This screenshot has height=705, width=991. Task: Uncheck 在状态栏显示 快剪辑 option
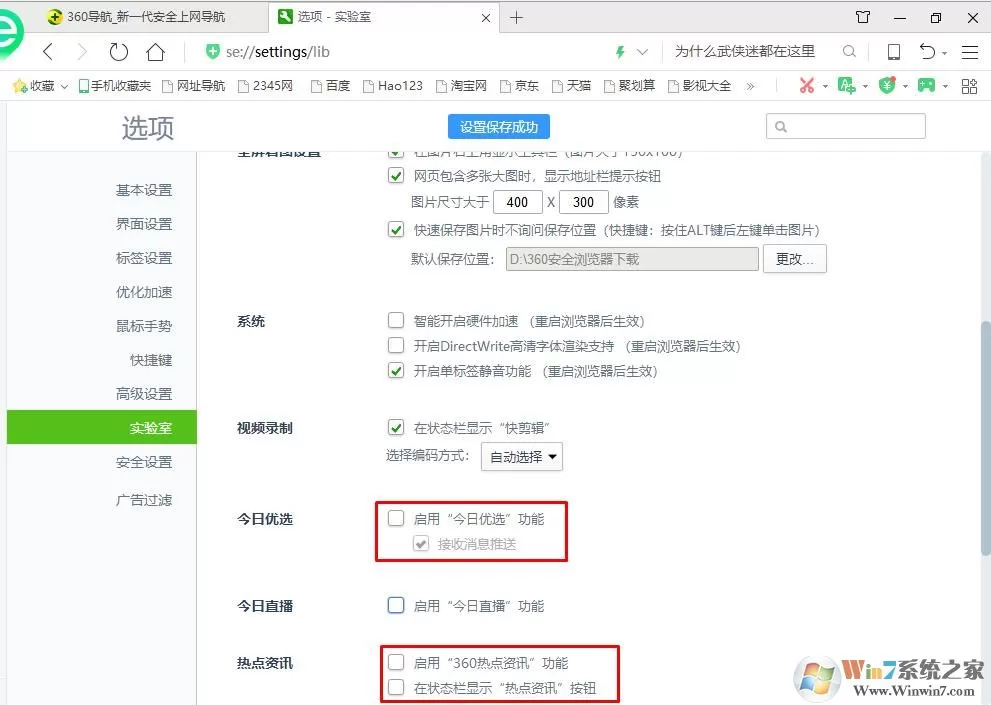tap(396, 427)
